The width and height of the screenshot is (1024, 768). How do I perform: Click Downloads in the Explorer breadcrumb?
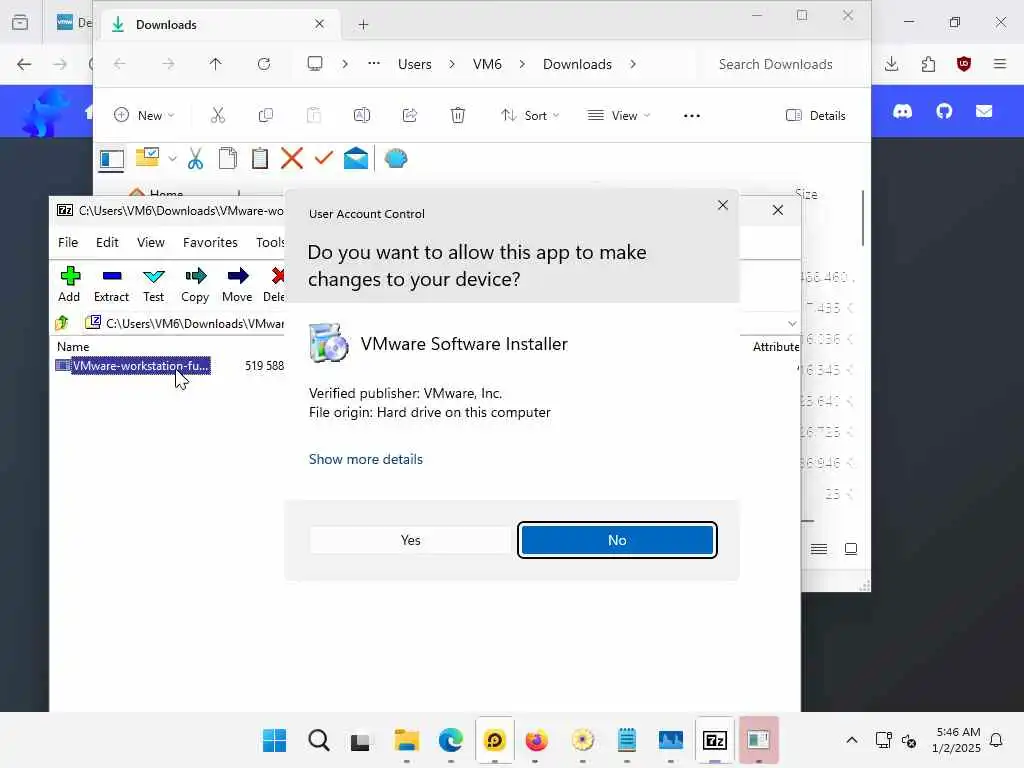click(577, 64)
